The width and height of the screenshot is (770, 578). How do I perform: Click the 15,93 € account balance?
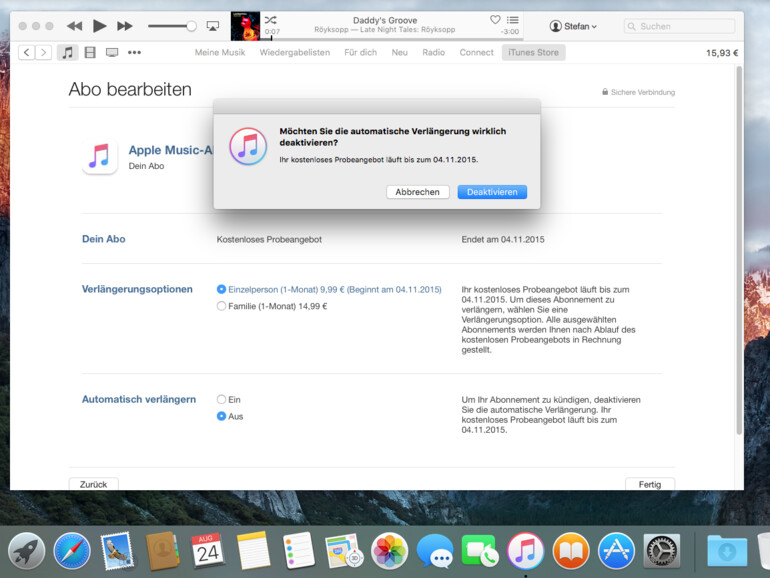(722, 53)
